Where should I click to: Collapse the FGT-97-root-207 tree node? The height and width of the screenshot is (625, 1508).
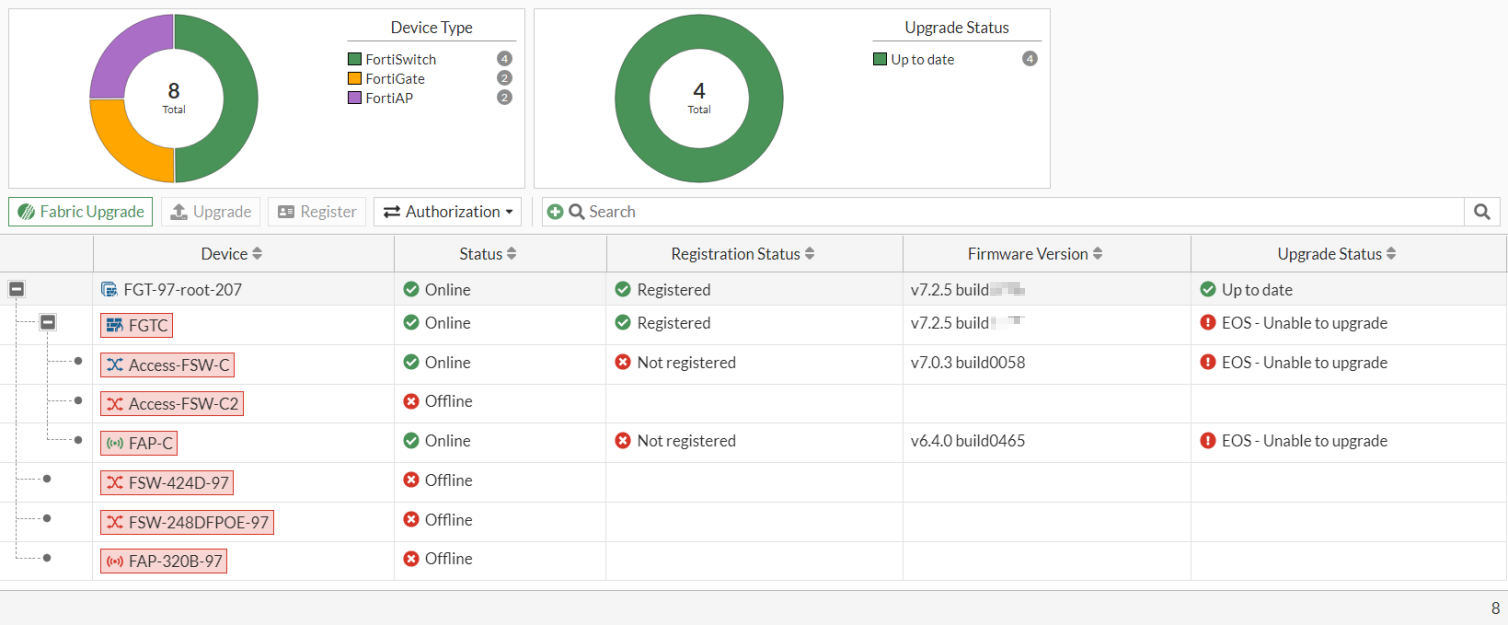pyautogui.click(x=16, y=290)
